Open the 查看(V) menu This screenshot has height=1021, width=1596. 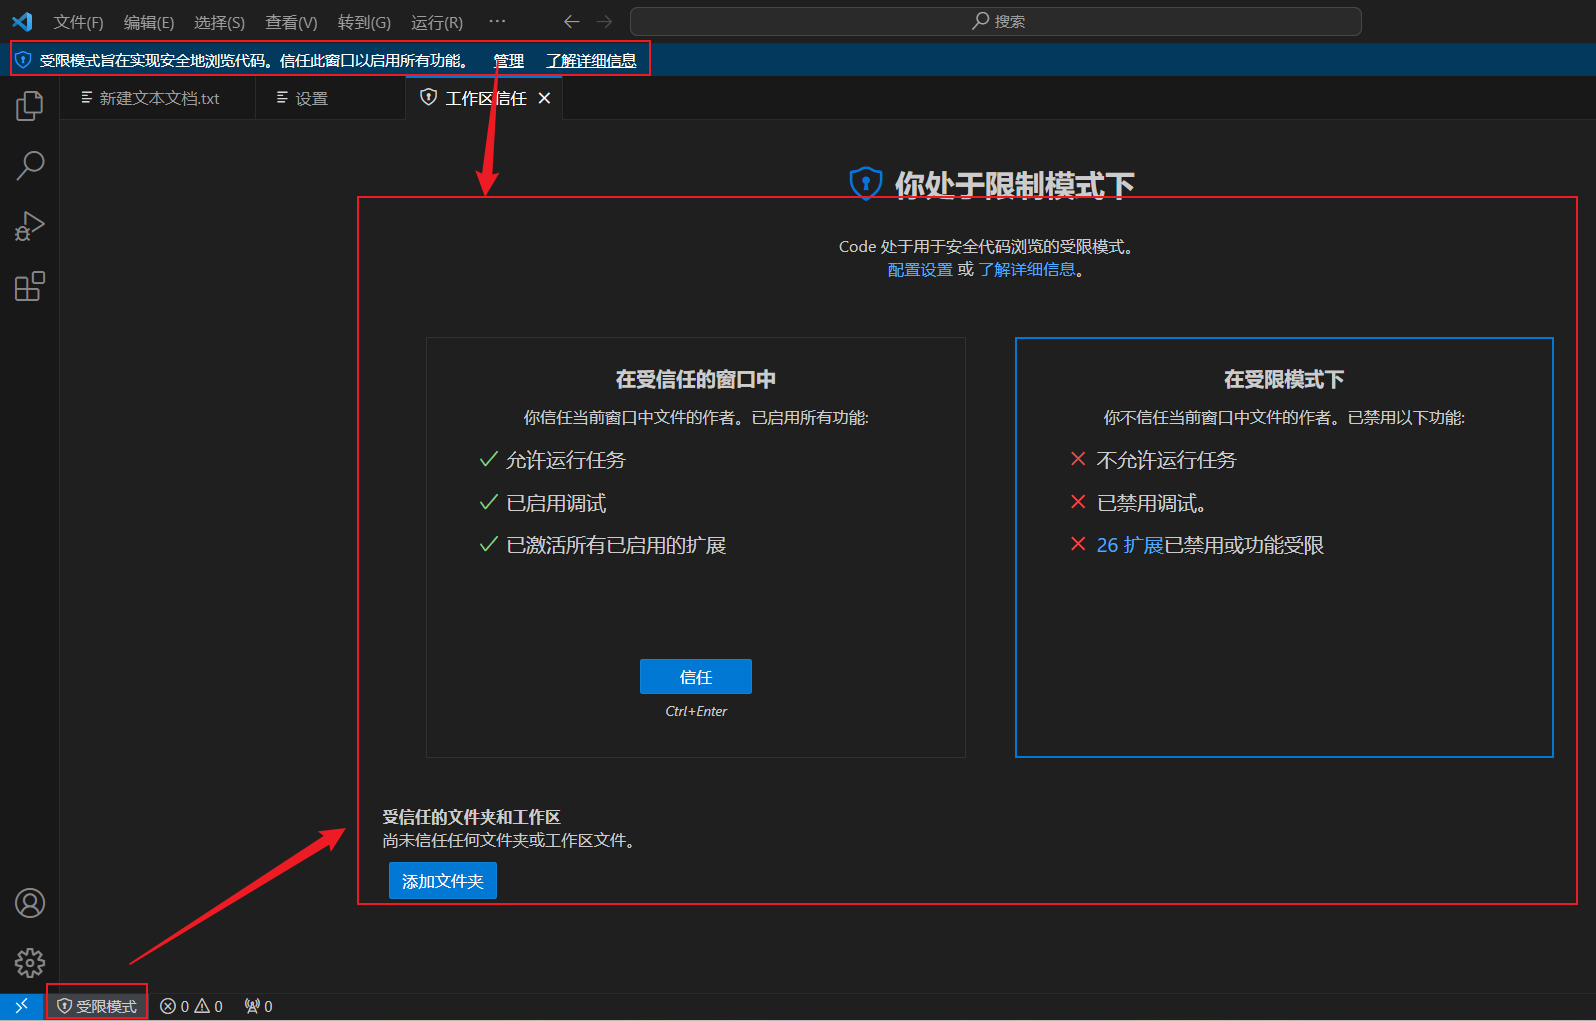tap(291, 22)
